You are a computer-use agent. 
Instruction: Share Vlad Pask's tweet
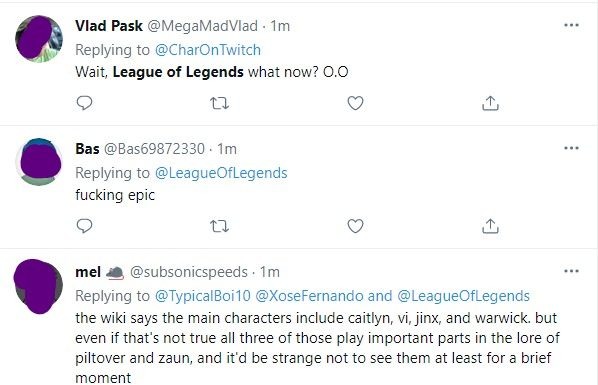pyautogui.click(x=490, y=103)
